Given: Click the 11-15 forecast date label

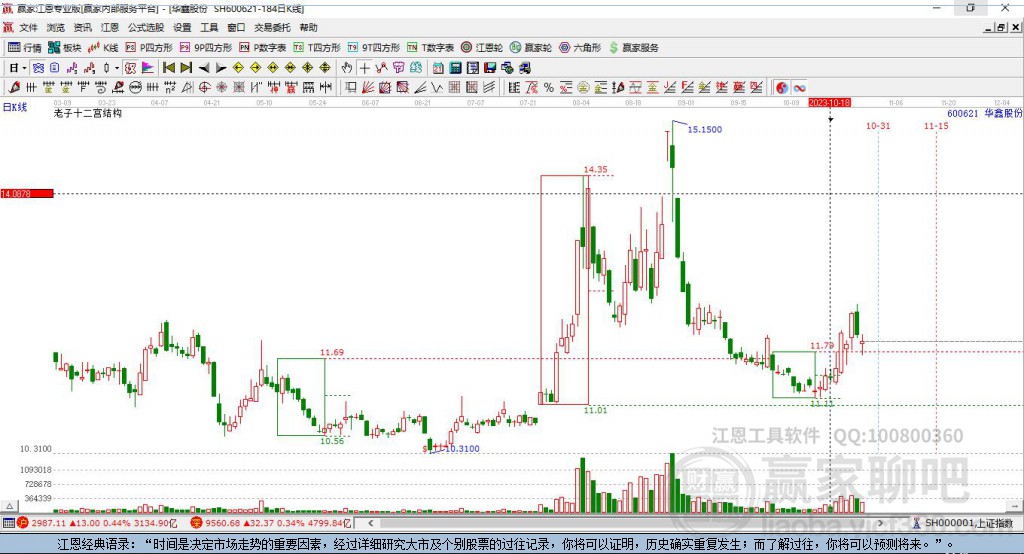Looking at the screenshot, I should tap(936, 125).
